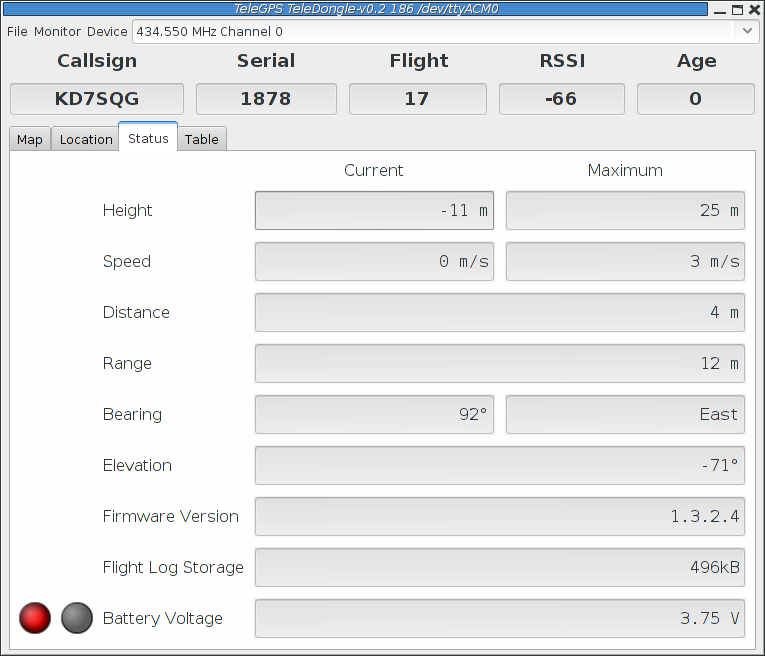Image resolution: width=765 pixels, height=656 pixels.
Task: Switch to the Location tab
Action: coord(86,139)
